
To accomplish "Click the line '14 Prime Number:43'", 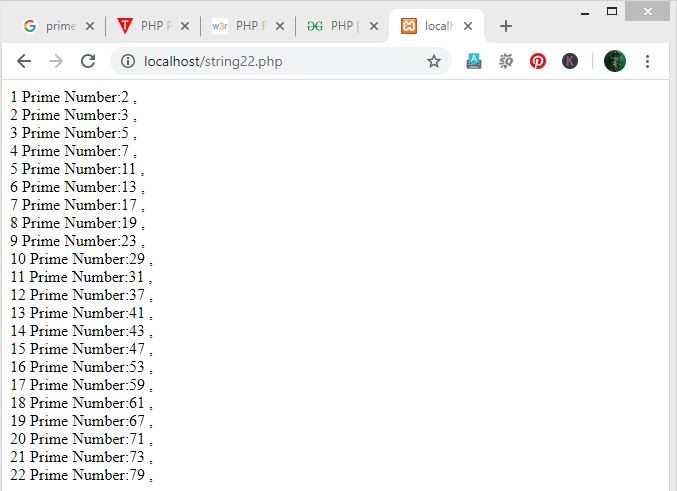I will 81,331.
